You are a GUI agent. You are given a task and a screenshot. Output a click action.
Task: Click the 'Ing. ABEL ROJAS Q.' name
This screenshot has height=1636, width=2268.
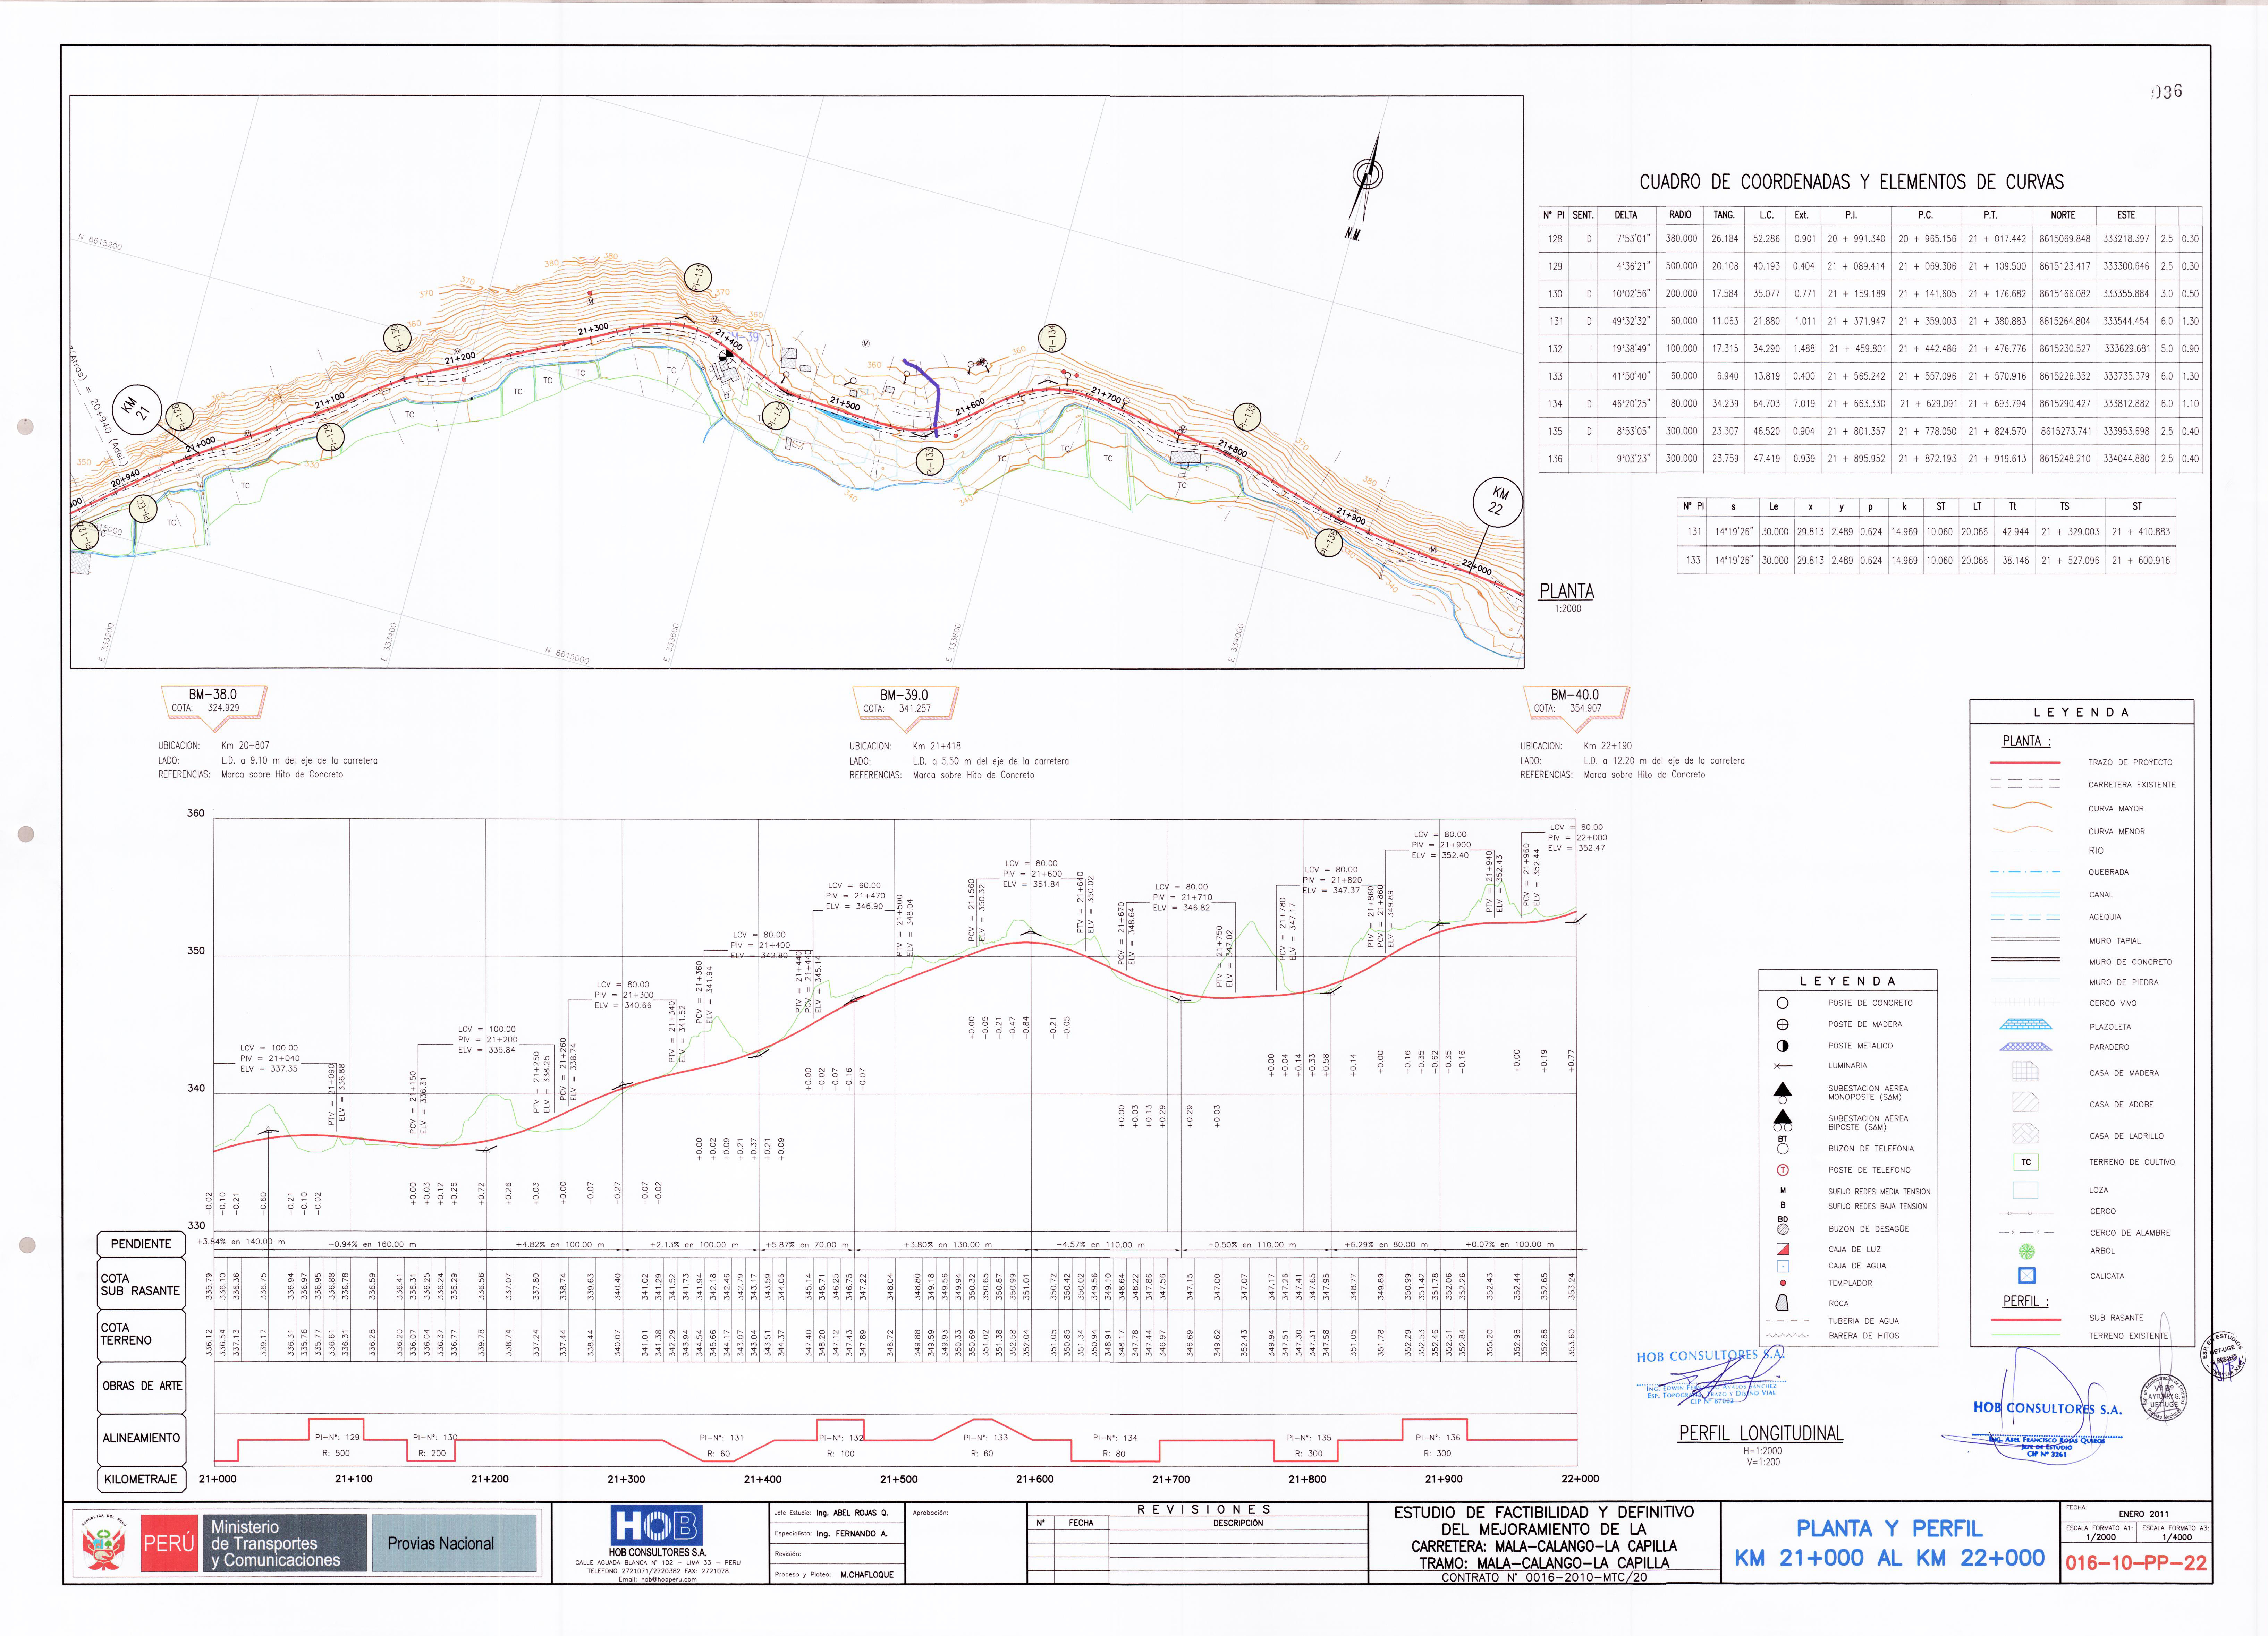point(852,1513)
